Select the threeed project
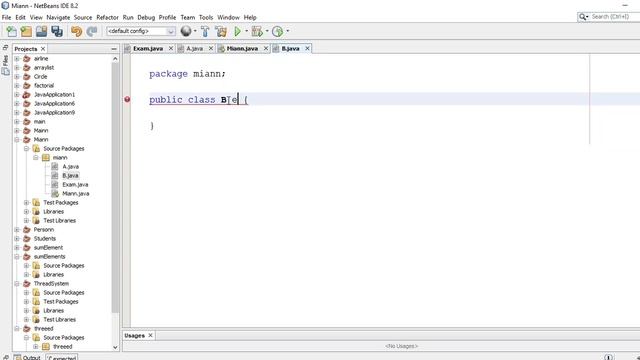Viewport: 640px width, 360px height. coord(44,329)
